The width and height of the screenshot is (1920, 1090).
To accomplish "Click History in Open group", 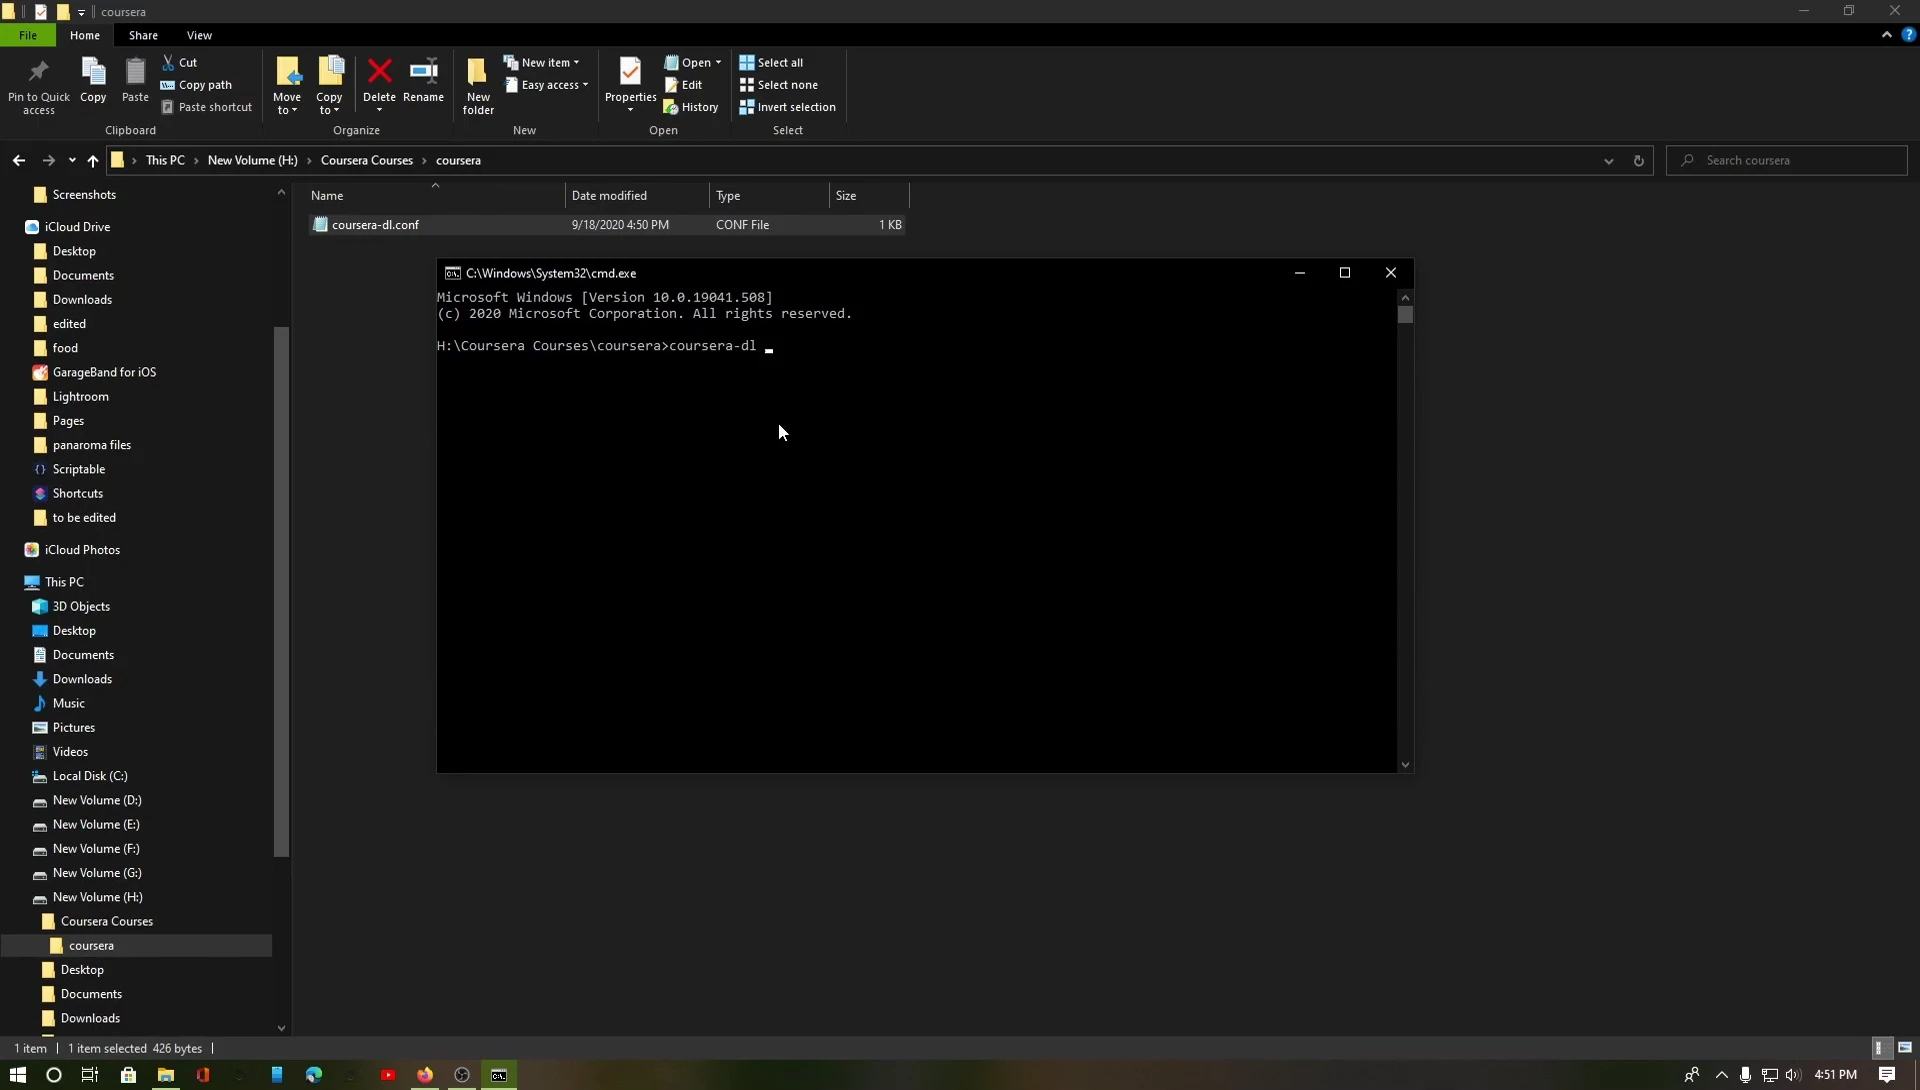I will pos(691,107).
